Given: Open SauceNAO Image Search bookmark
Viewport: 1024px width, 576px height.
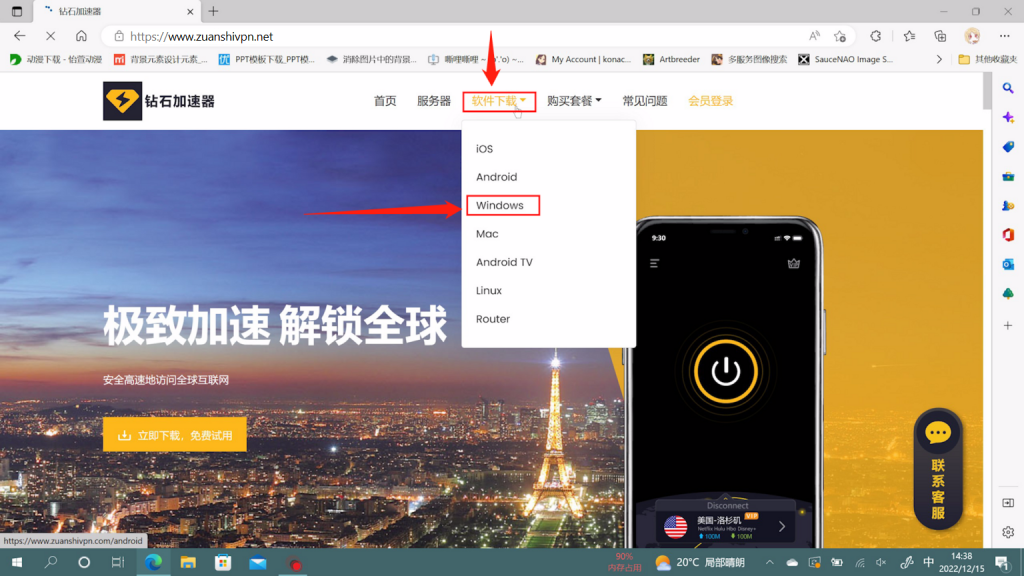Looking at the screenshot, I should pyautogui.click(x=845, y=59).
